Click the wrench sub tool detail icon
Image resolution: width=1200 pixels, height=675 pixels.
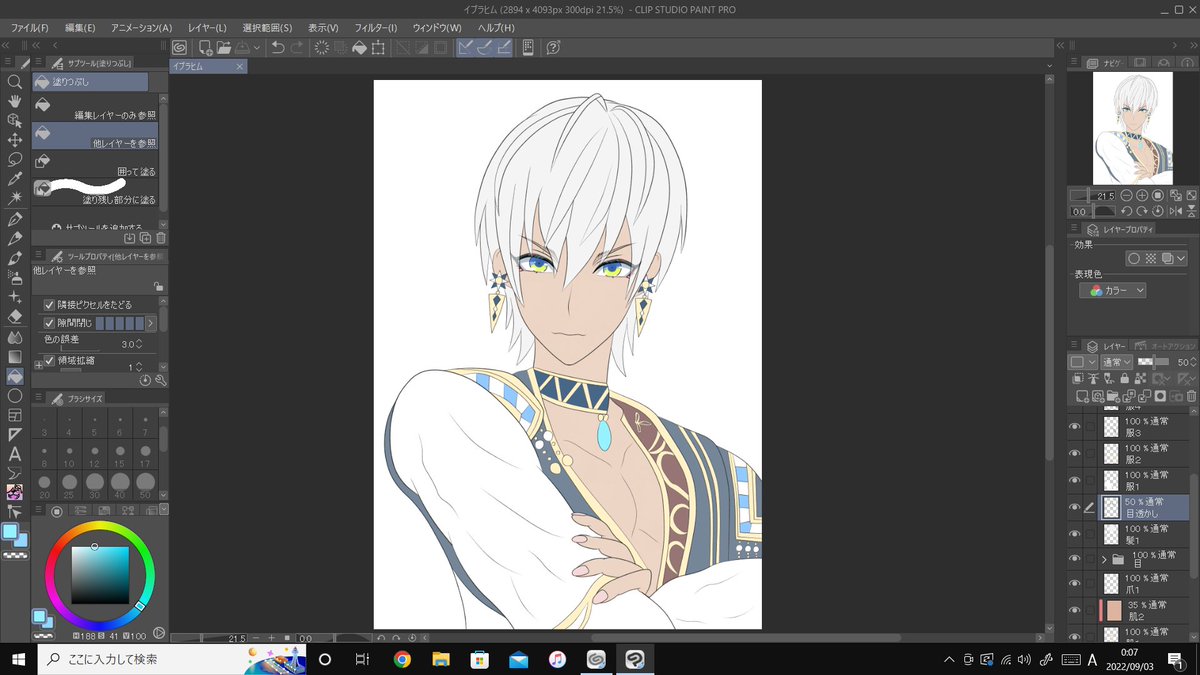click(x=160, y=381)
